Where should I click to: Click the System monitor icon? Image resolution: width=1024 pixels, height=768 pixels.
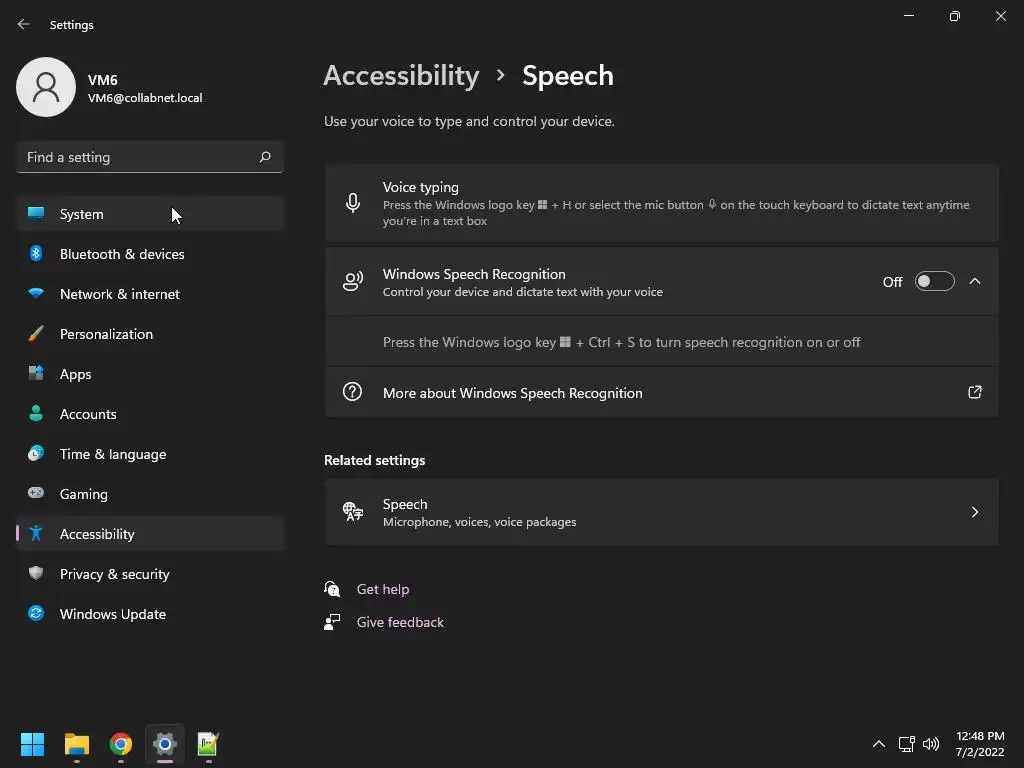coord(36,213)
